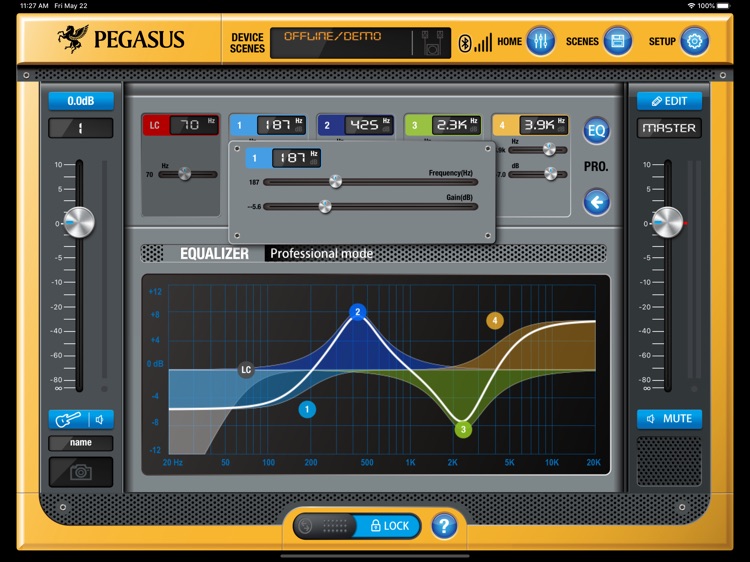
Task: Click the Professional mode label
Action: coord(321,253)
